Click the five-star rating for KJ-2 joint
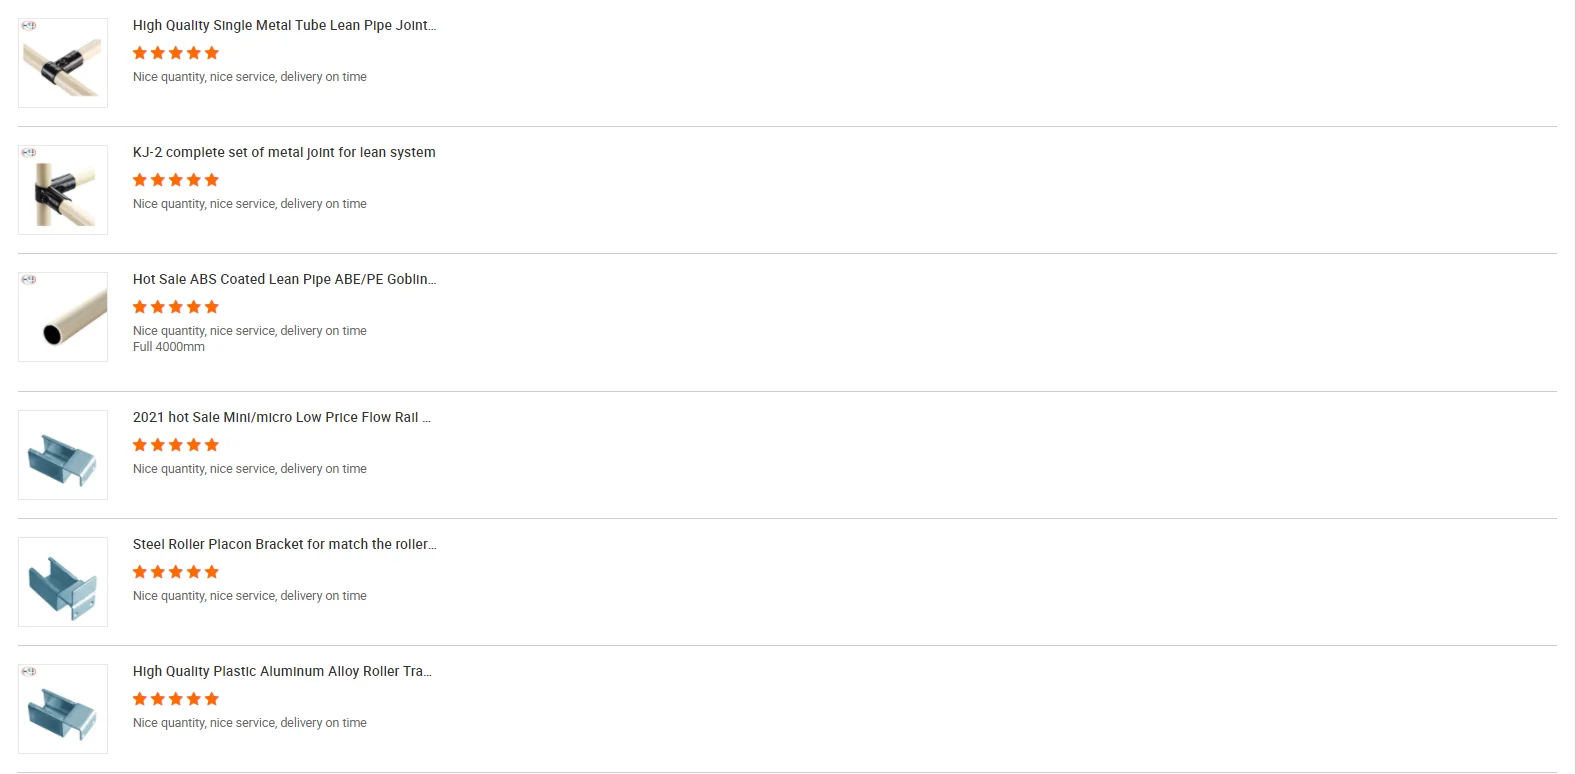1576x774 pixels. [176, 180]
